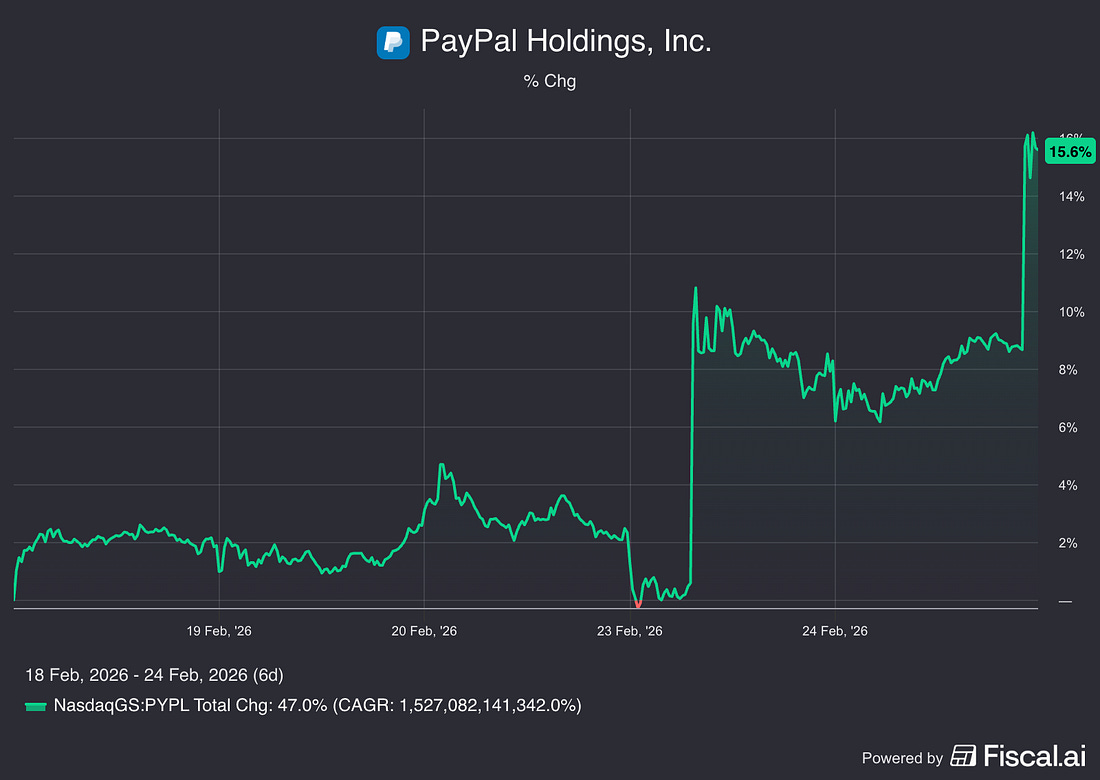The width and height of the screenshot is (1100, 780).
Task: Click the '24 Feb, '26' axis label
Action: [835, 631]
